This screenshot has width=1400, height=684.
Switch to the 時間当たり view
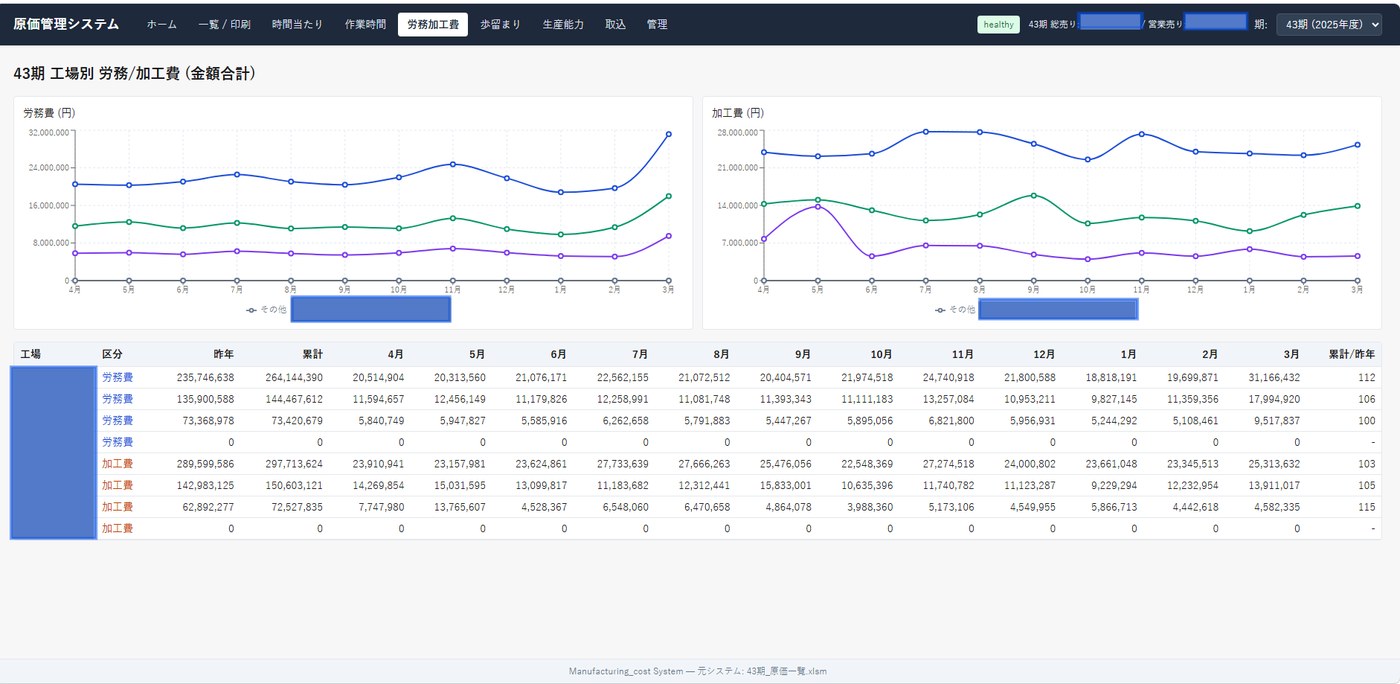click(x=297, y=24)
